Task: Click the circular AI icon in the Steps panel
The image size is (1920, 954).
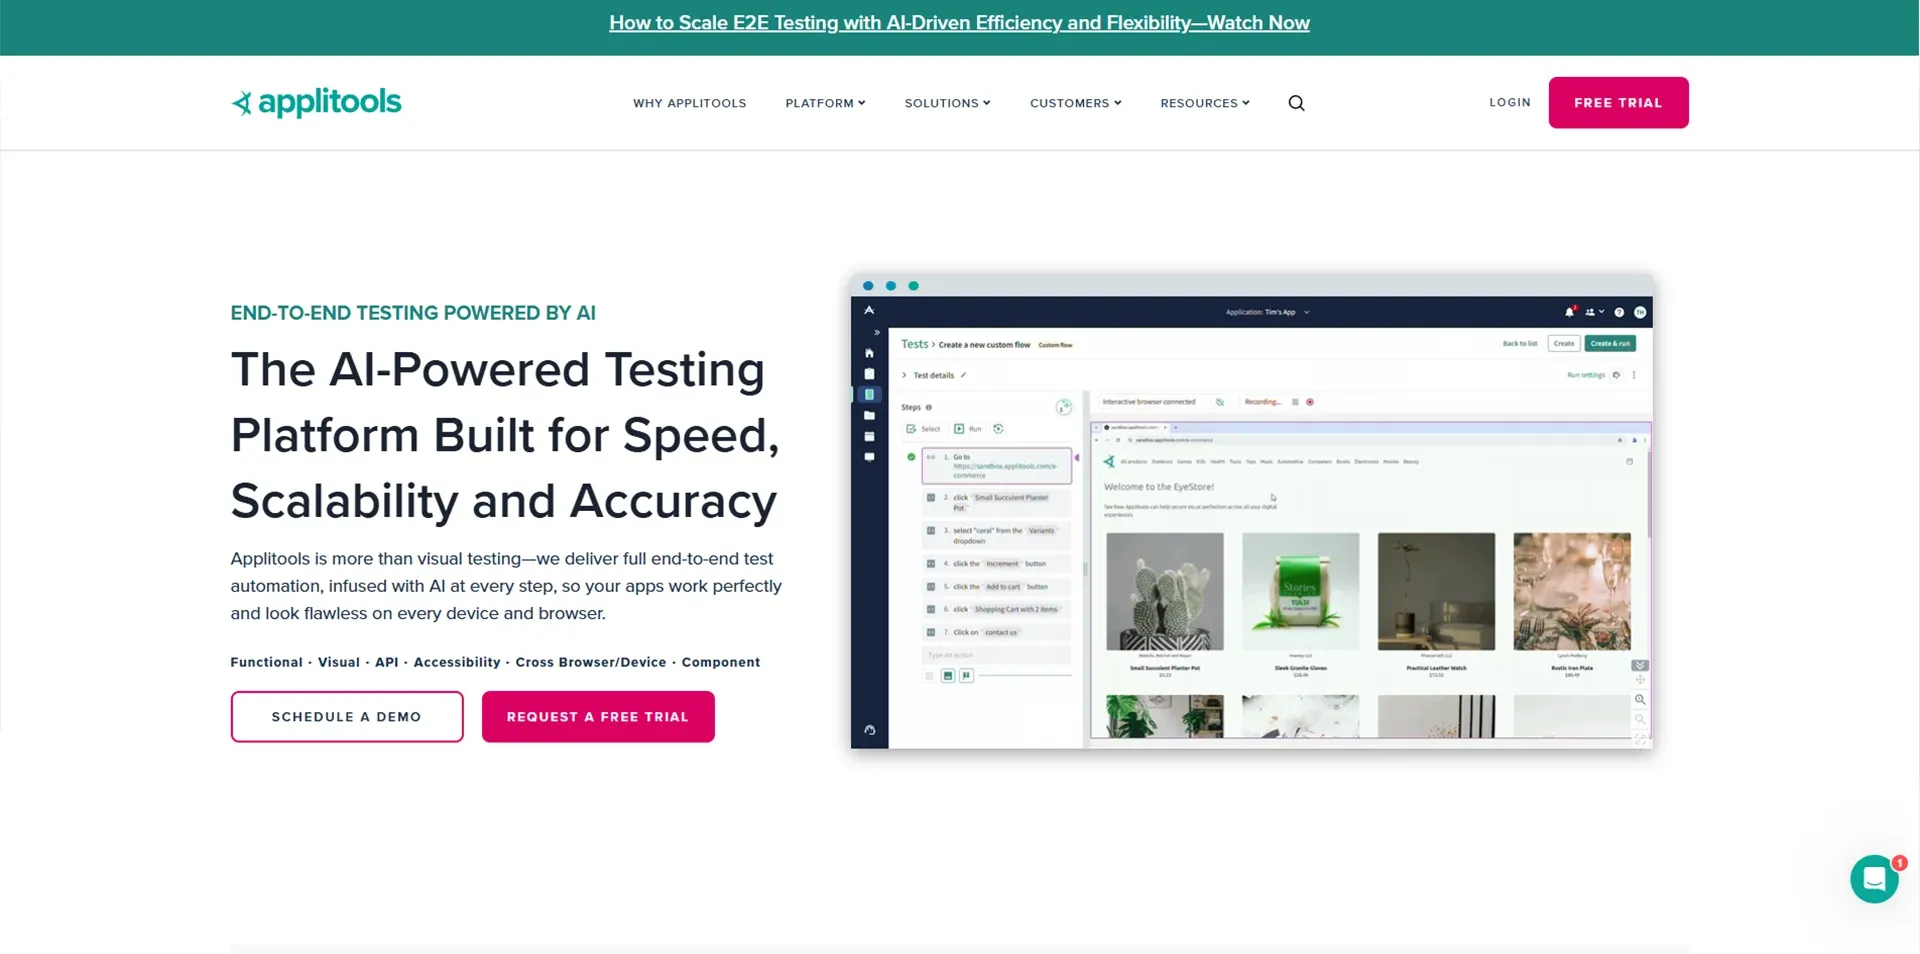Action: tap(1064, 407)
